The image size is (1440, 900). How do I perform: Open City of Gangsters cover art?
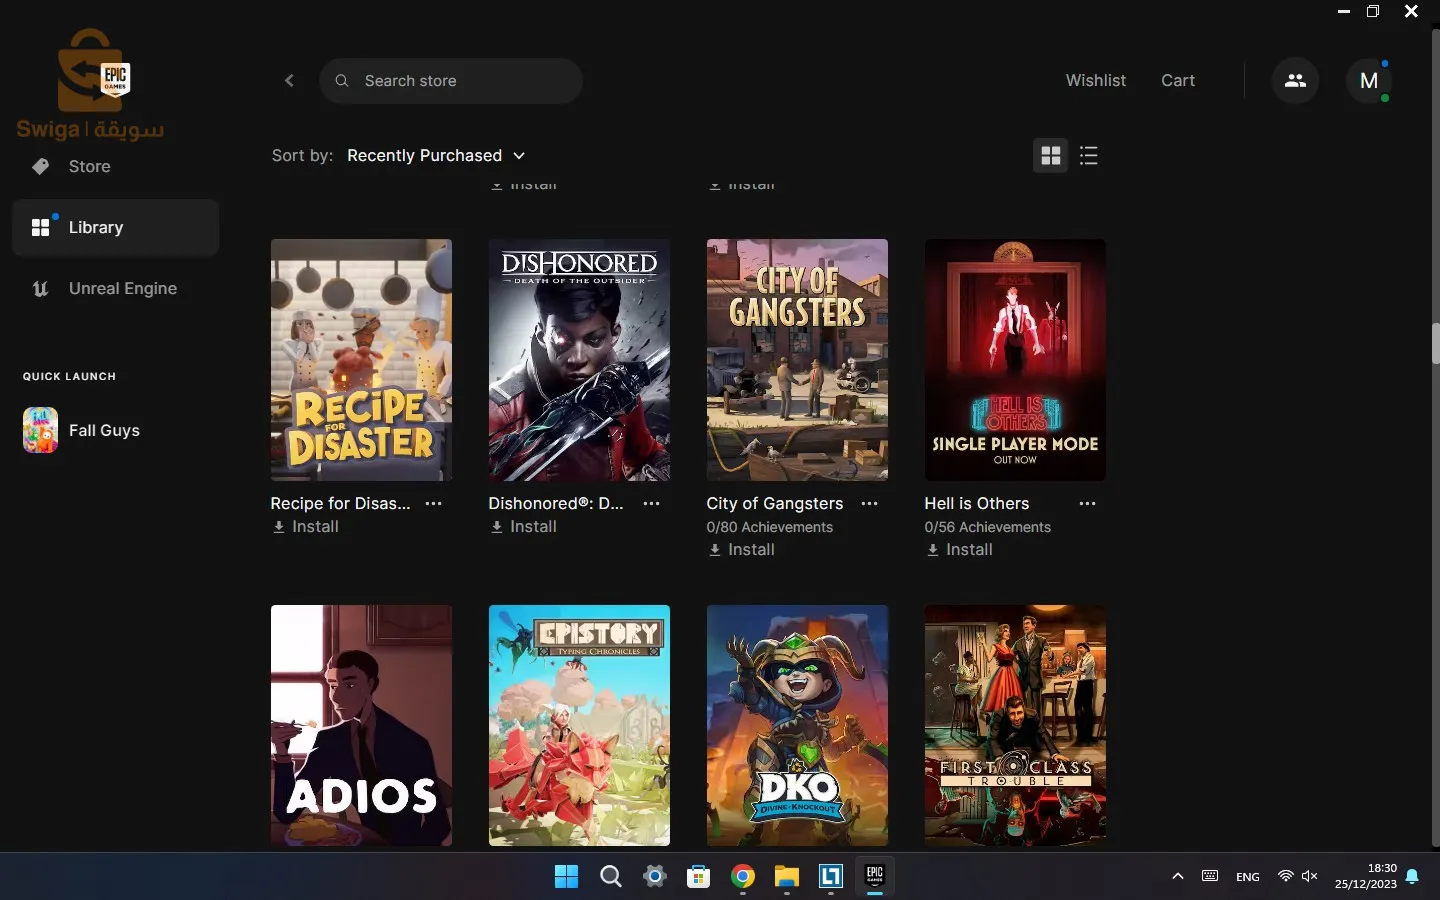(x=797, y=360)
